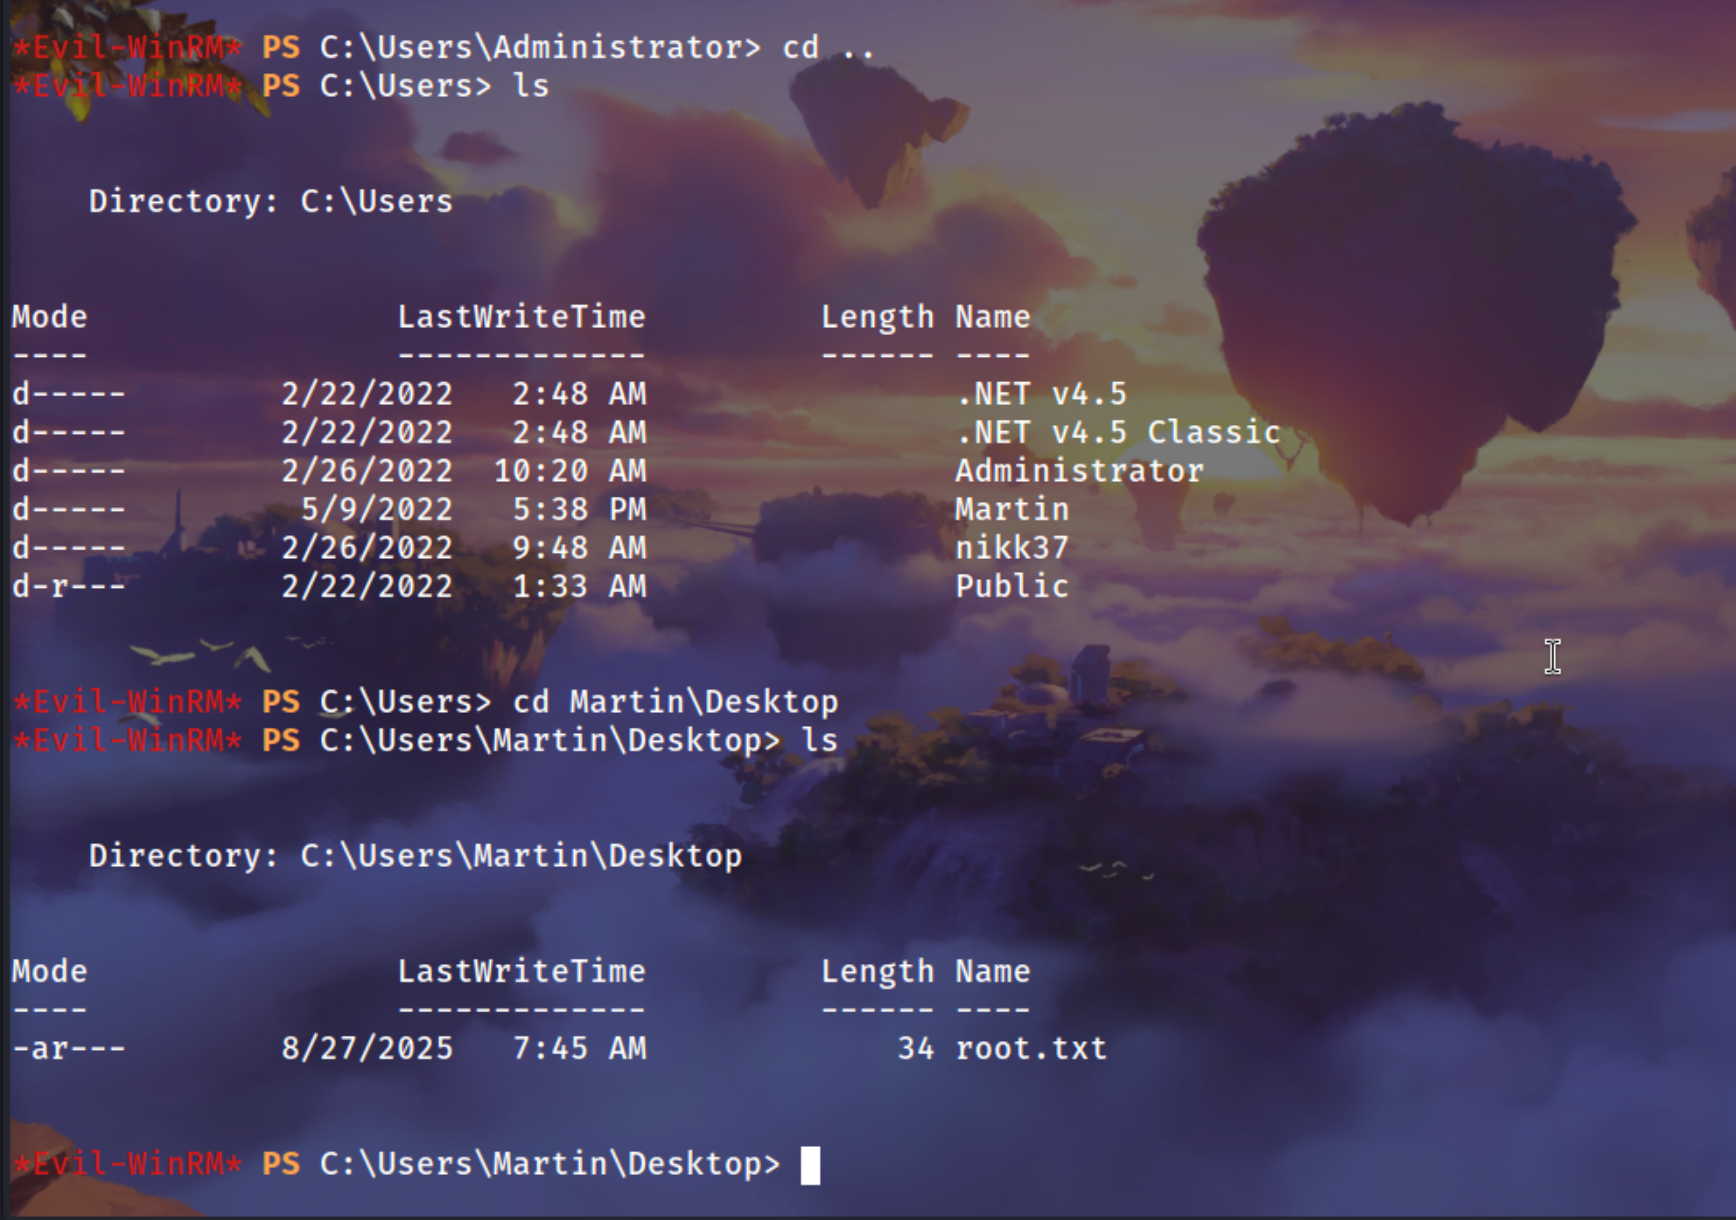
Task: Click 'Directory: C:\Users\Martin\Desktop' heading line
Action: (x=415, y=856)
